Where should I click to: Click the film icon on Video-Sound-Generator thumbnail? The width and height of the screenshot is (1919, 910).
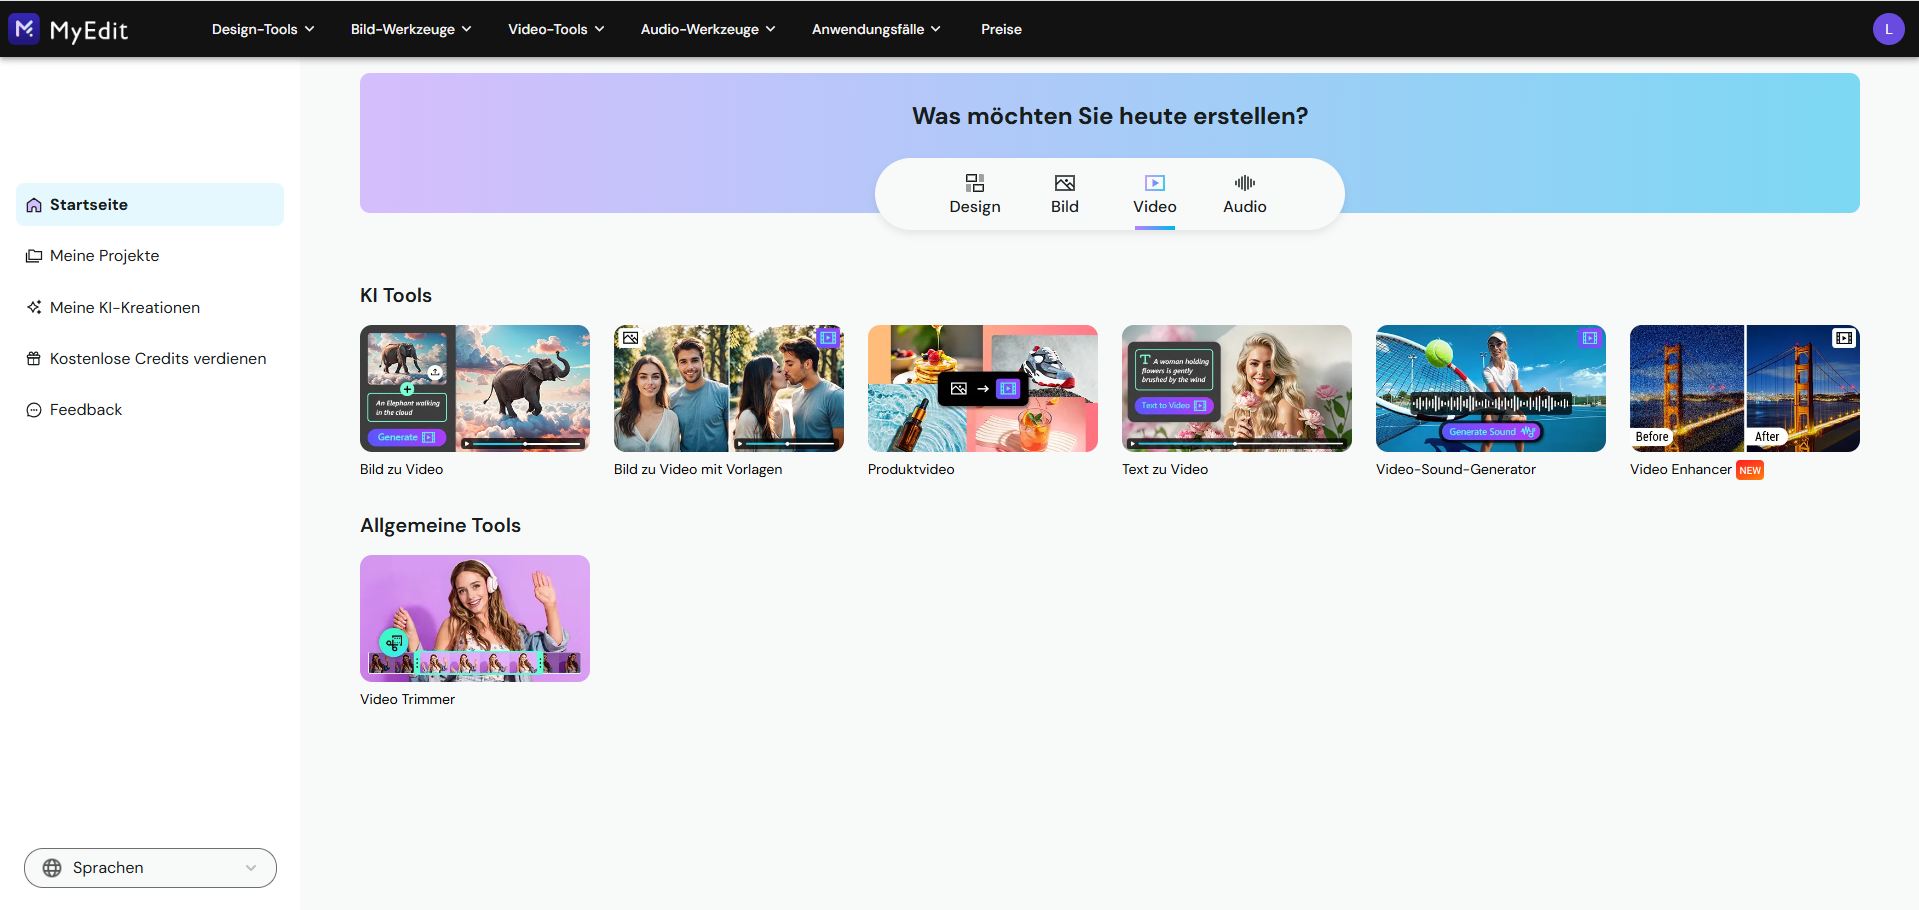pyautogui.click(x=1589, y=339)
